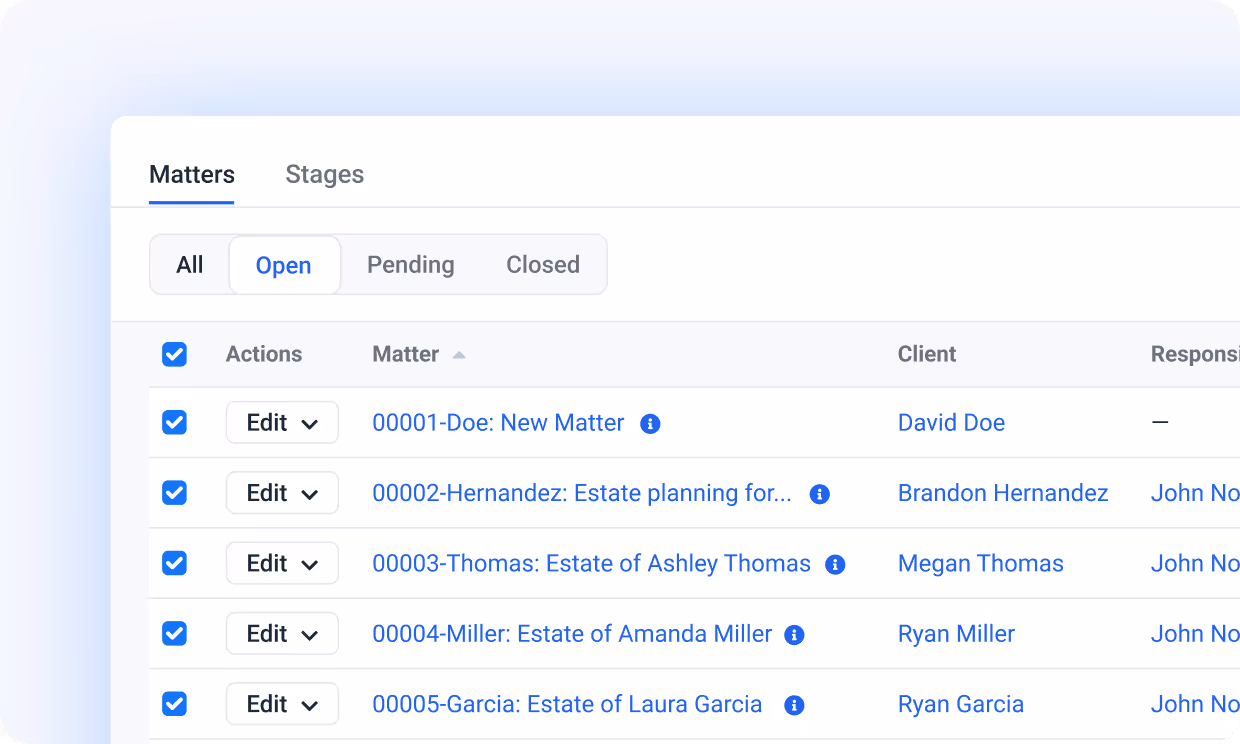Click the Matter column sort arrow
The image size is (1240, 744).
pos(459,355)
